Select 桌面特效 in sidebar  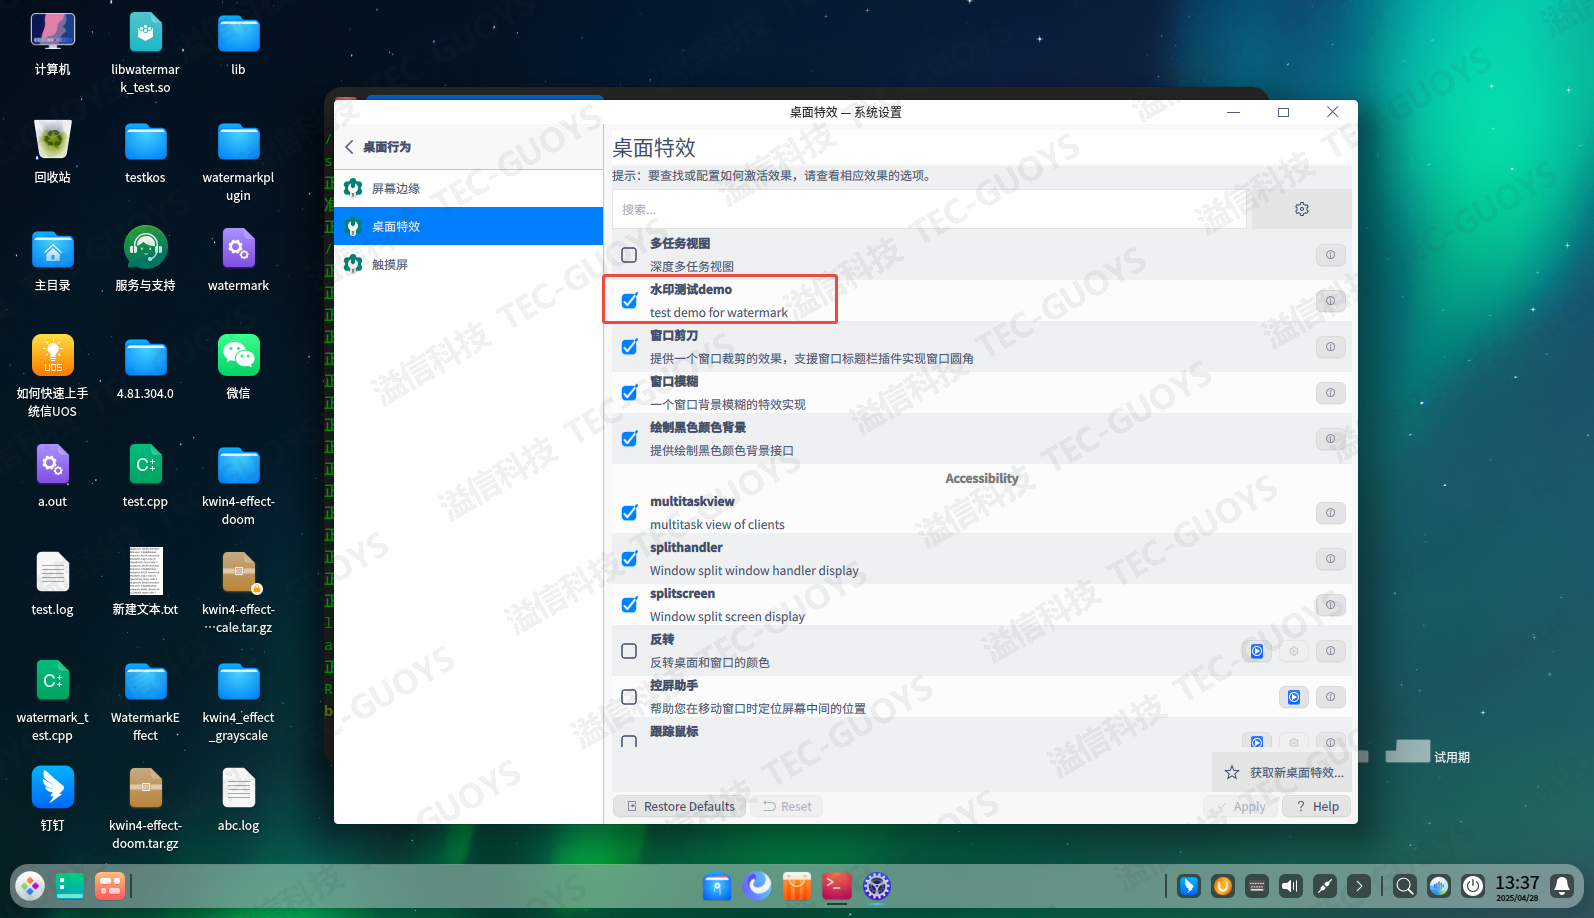pyautogui.click(x=468, y=226)
